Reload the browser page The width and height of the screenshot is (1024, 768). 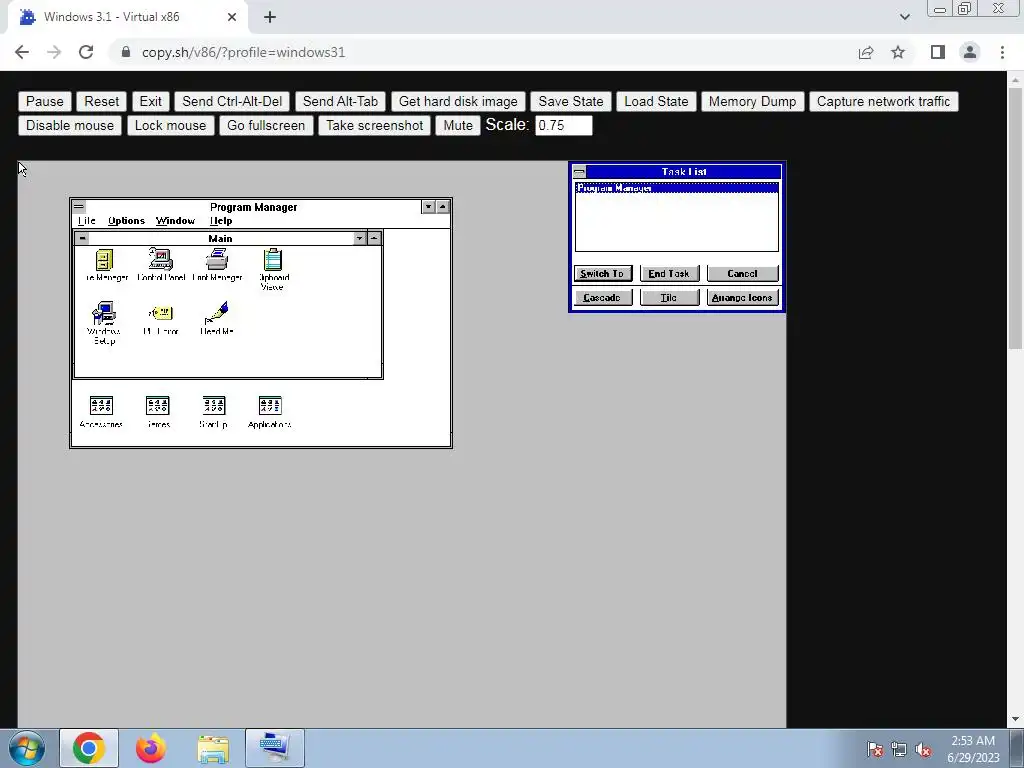[86, 52]
